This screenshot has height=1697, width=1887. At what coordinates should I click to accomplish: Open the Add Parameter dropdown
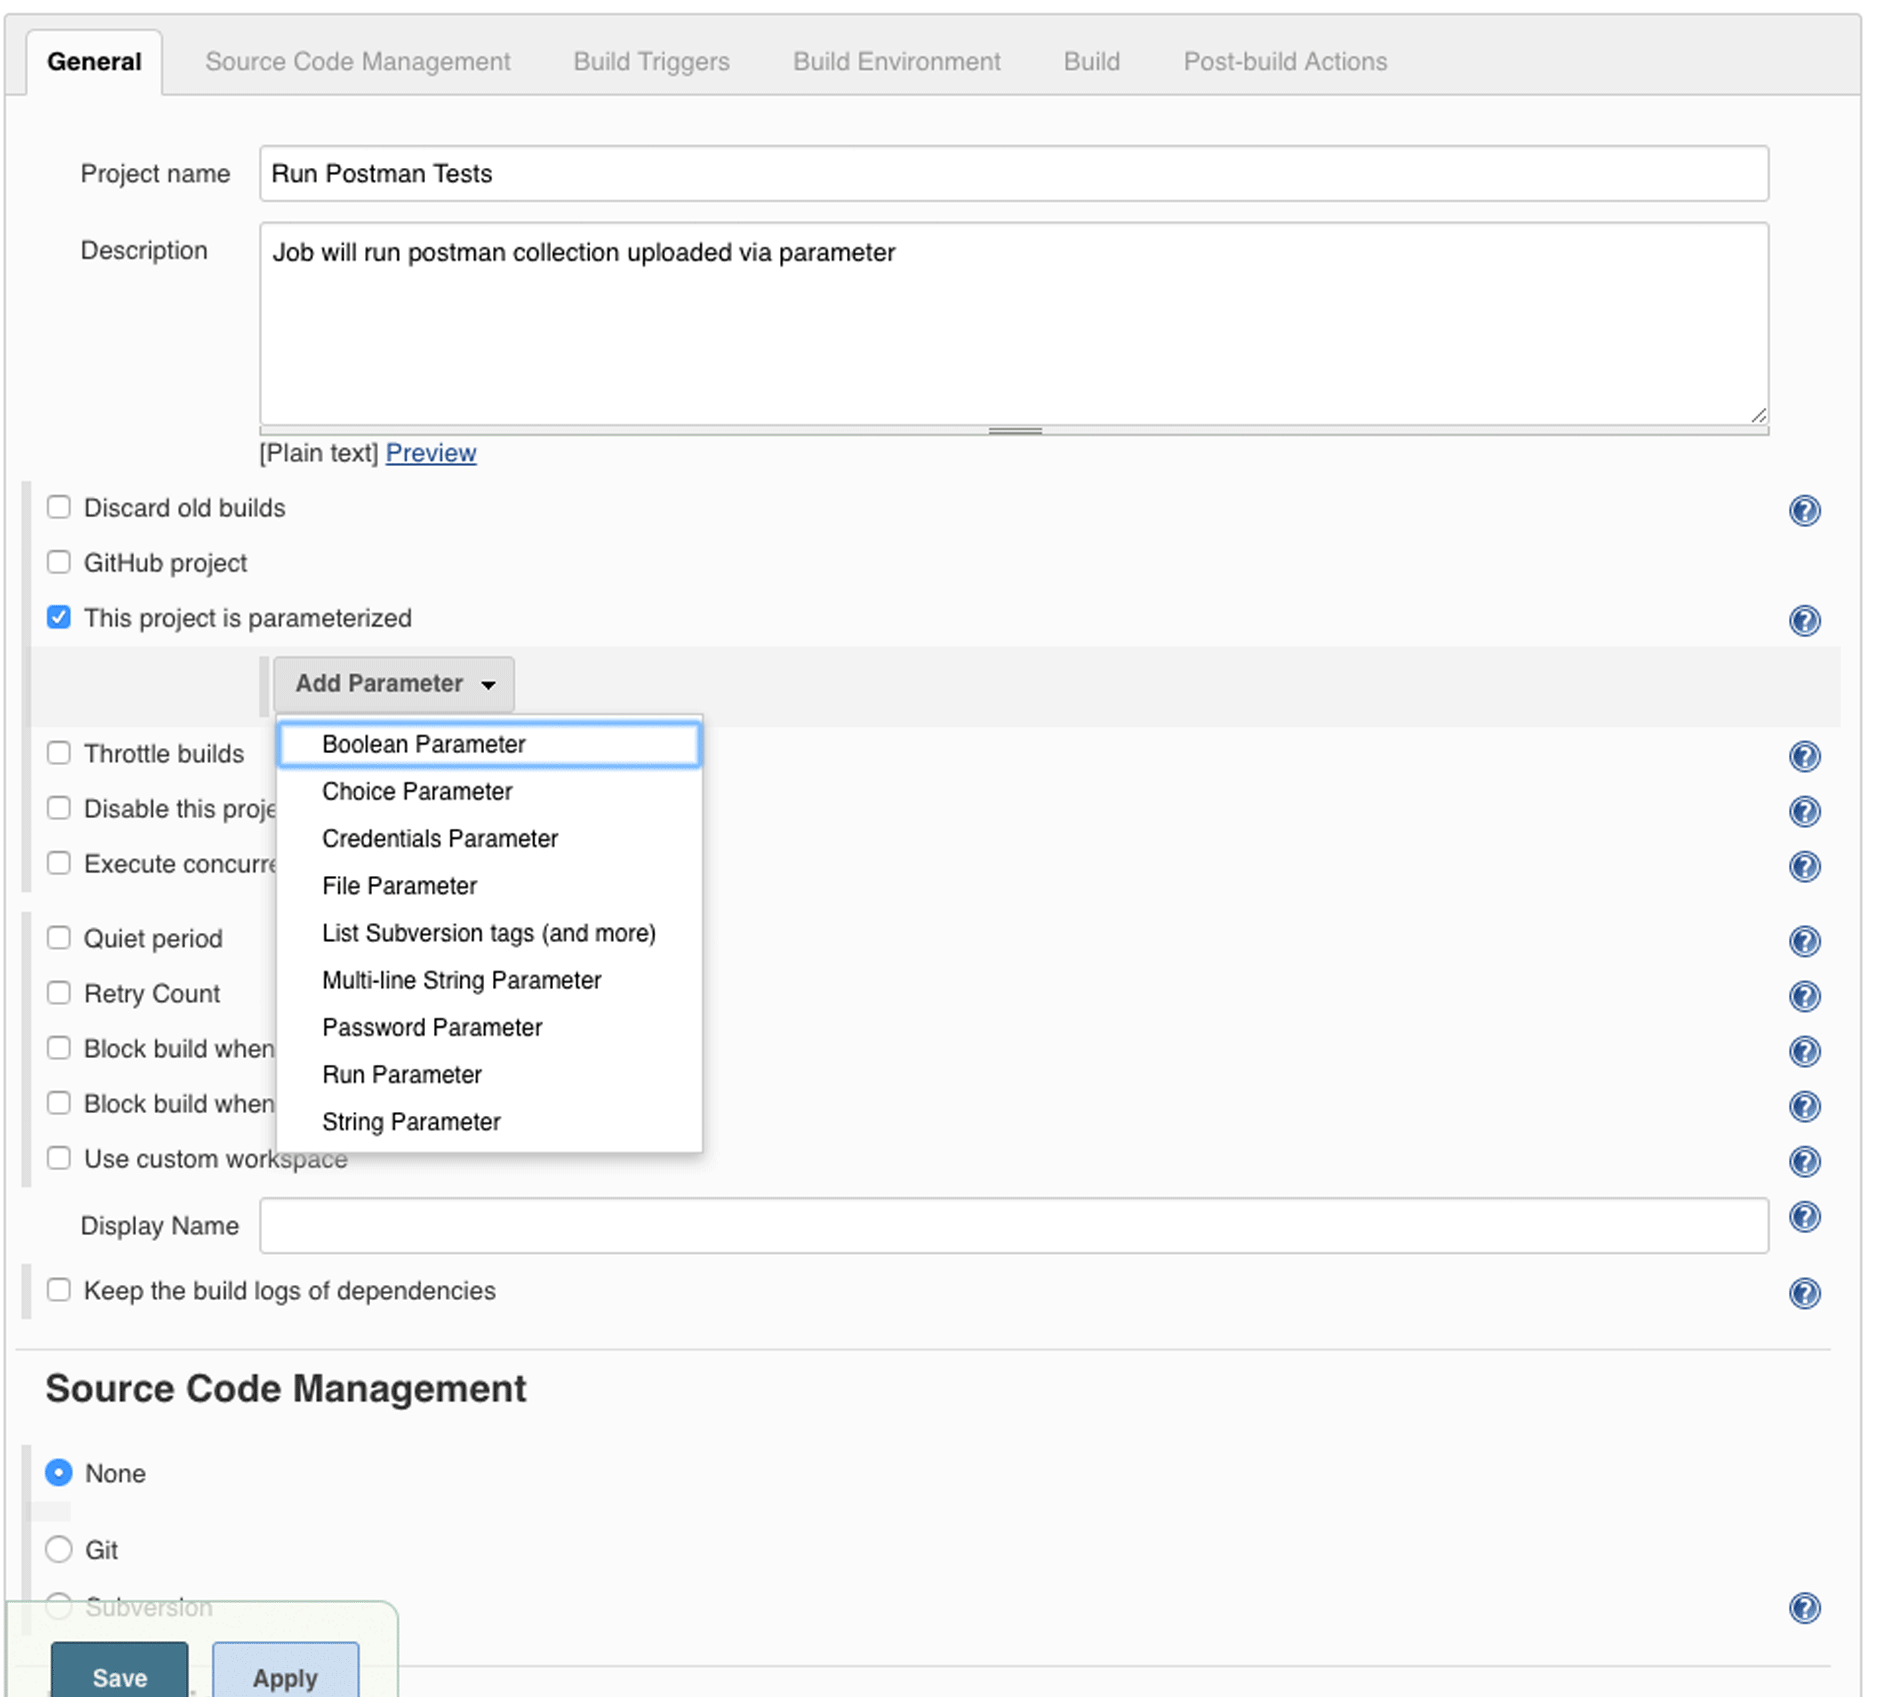tap(394, 684)
